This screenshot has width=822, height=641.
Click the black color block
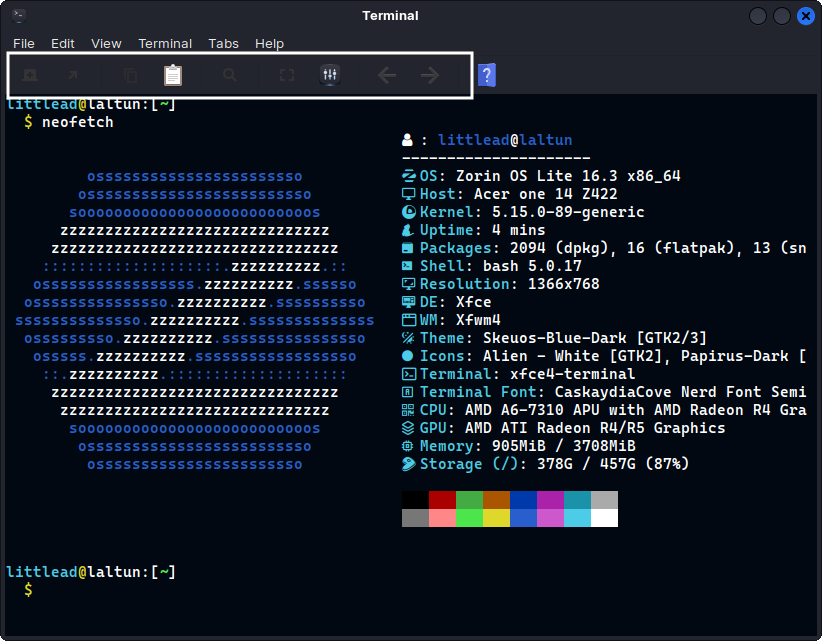415,500
